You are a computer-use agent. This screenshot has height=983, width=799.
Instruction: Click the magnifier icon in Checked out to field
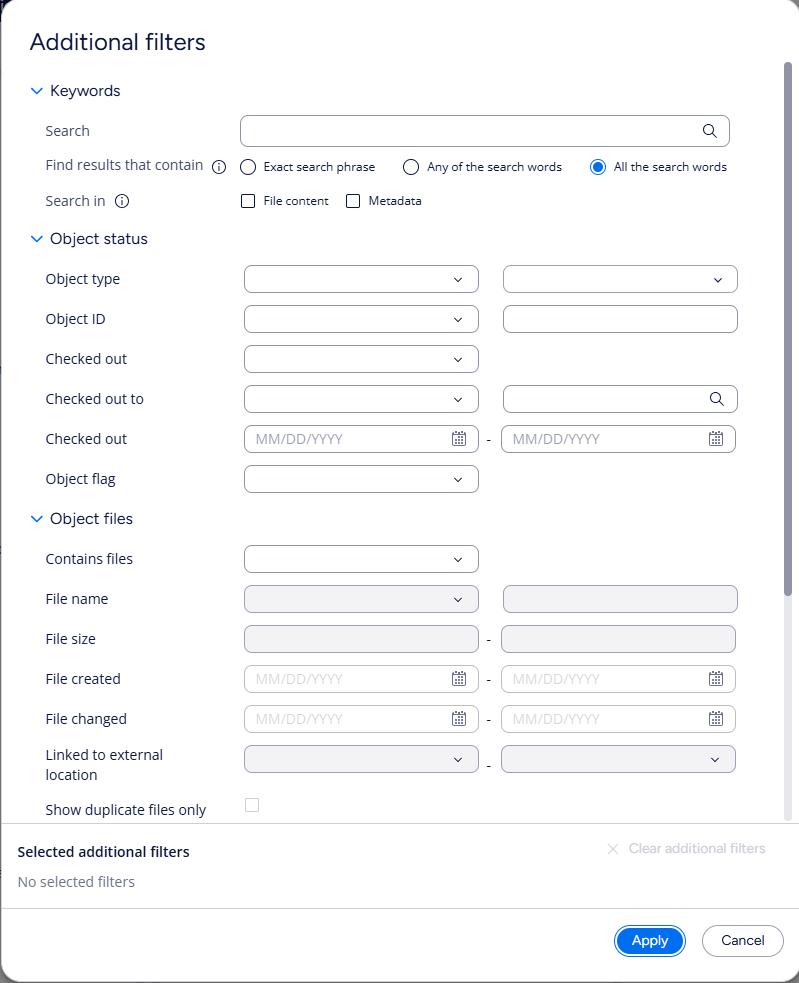(x=716, y=399)
